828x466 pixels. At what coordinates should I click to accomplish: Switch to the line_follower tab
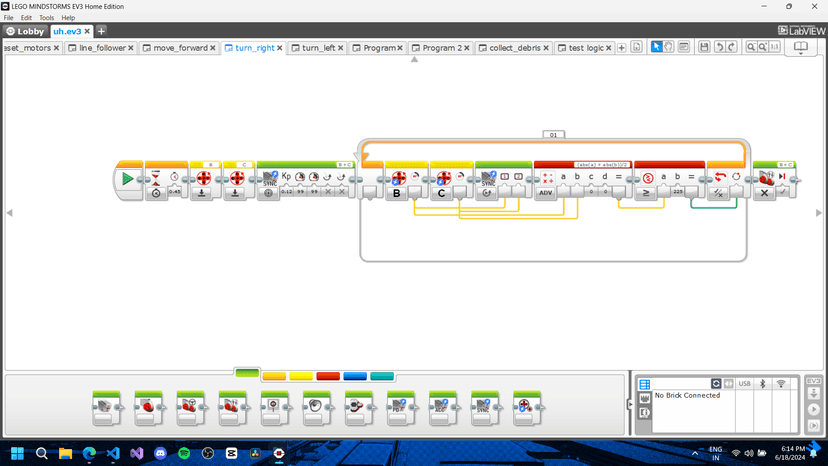point(102,48)
